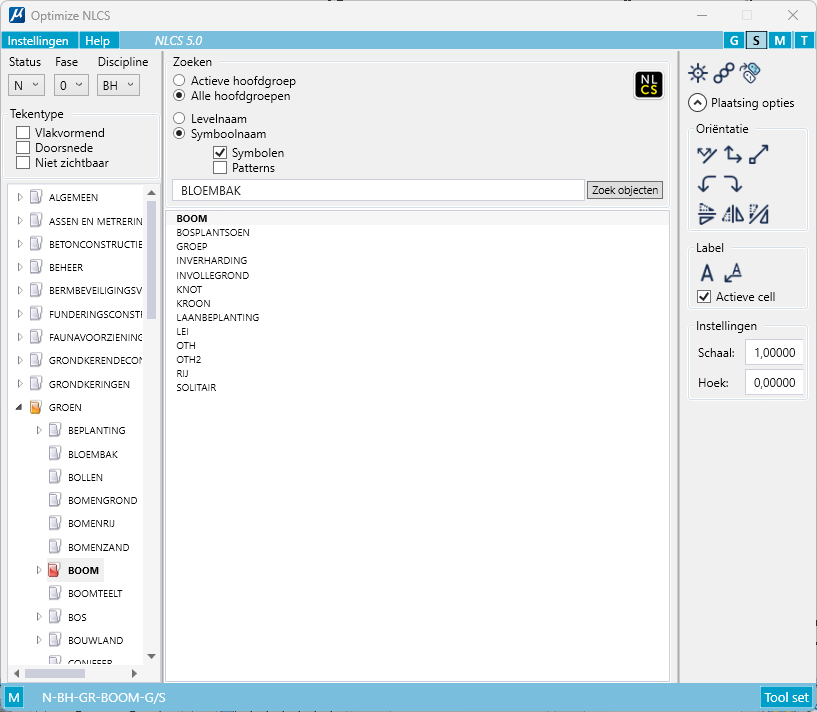Select the Actieve hoofdgroep radio button

click(179, 80)
